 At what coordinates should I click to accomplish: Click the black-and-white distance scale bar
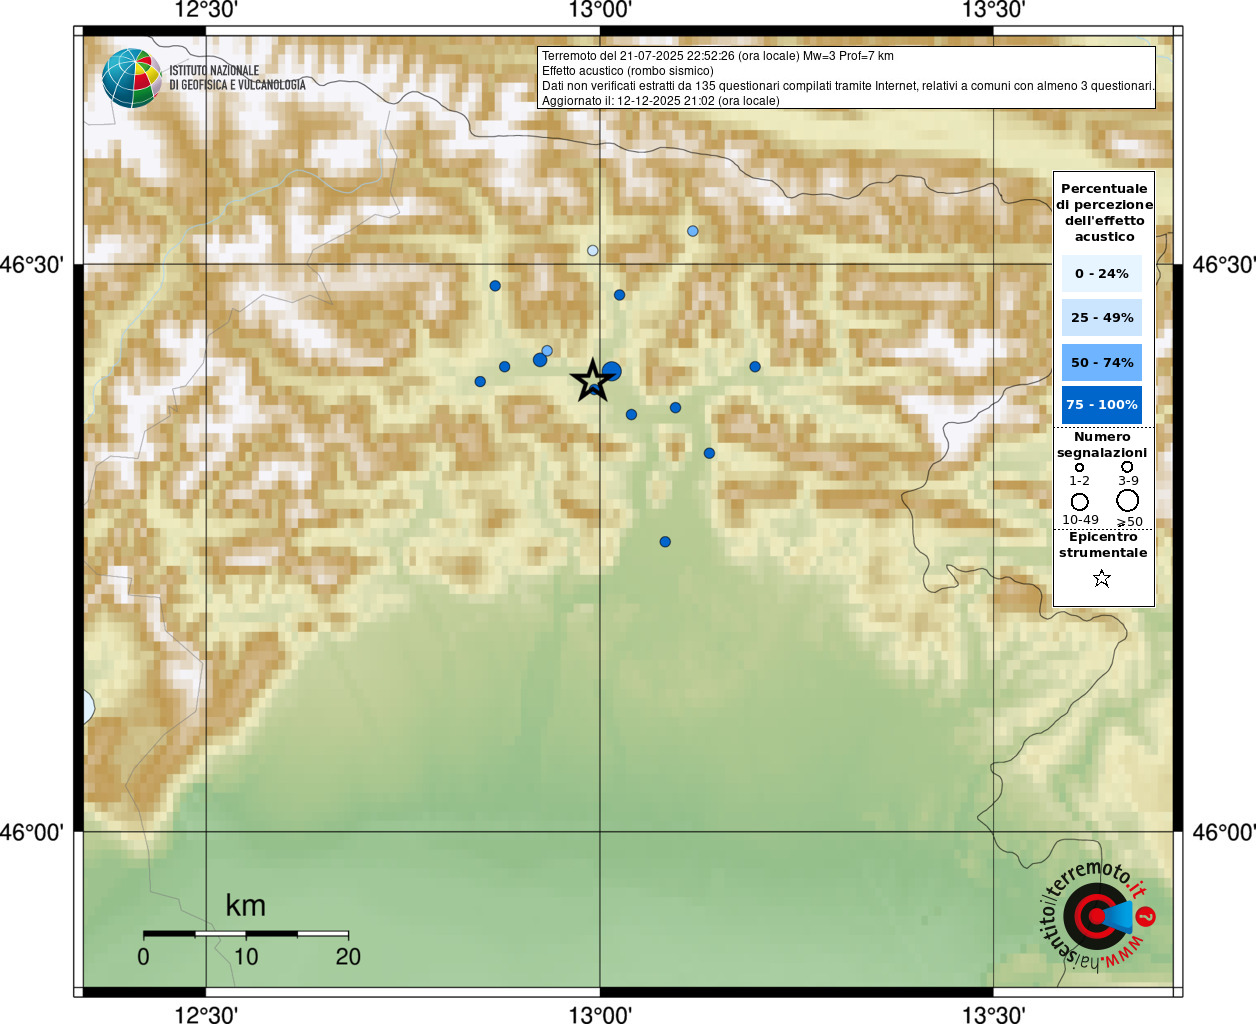coord(246,934)
